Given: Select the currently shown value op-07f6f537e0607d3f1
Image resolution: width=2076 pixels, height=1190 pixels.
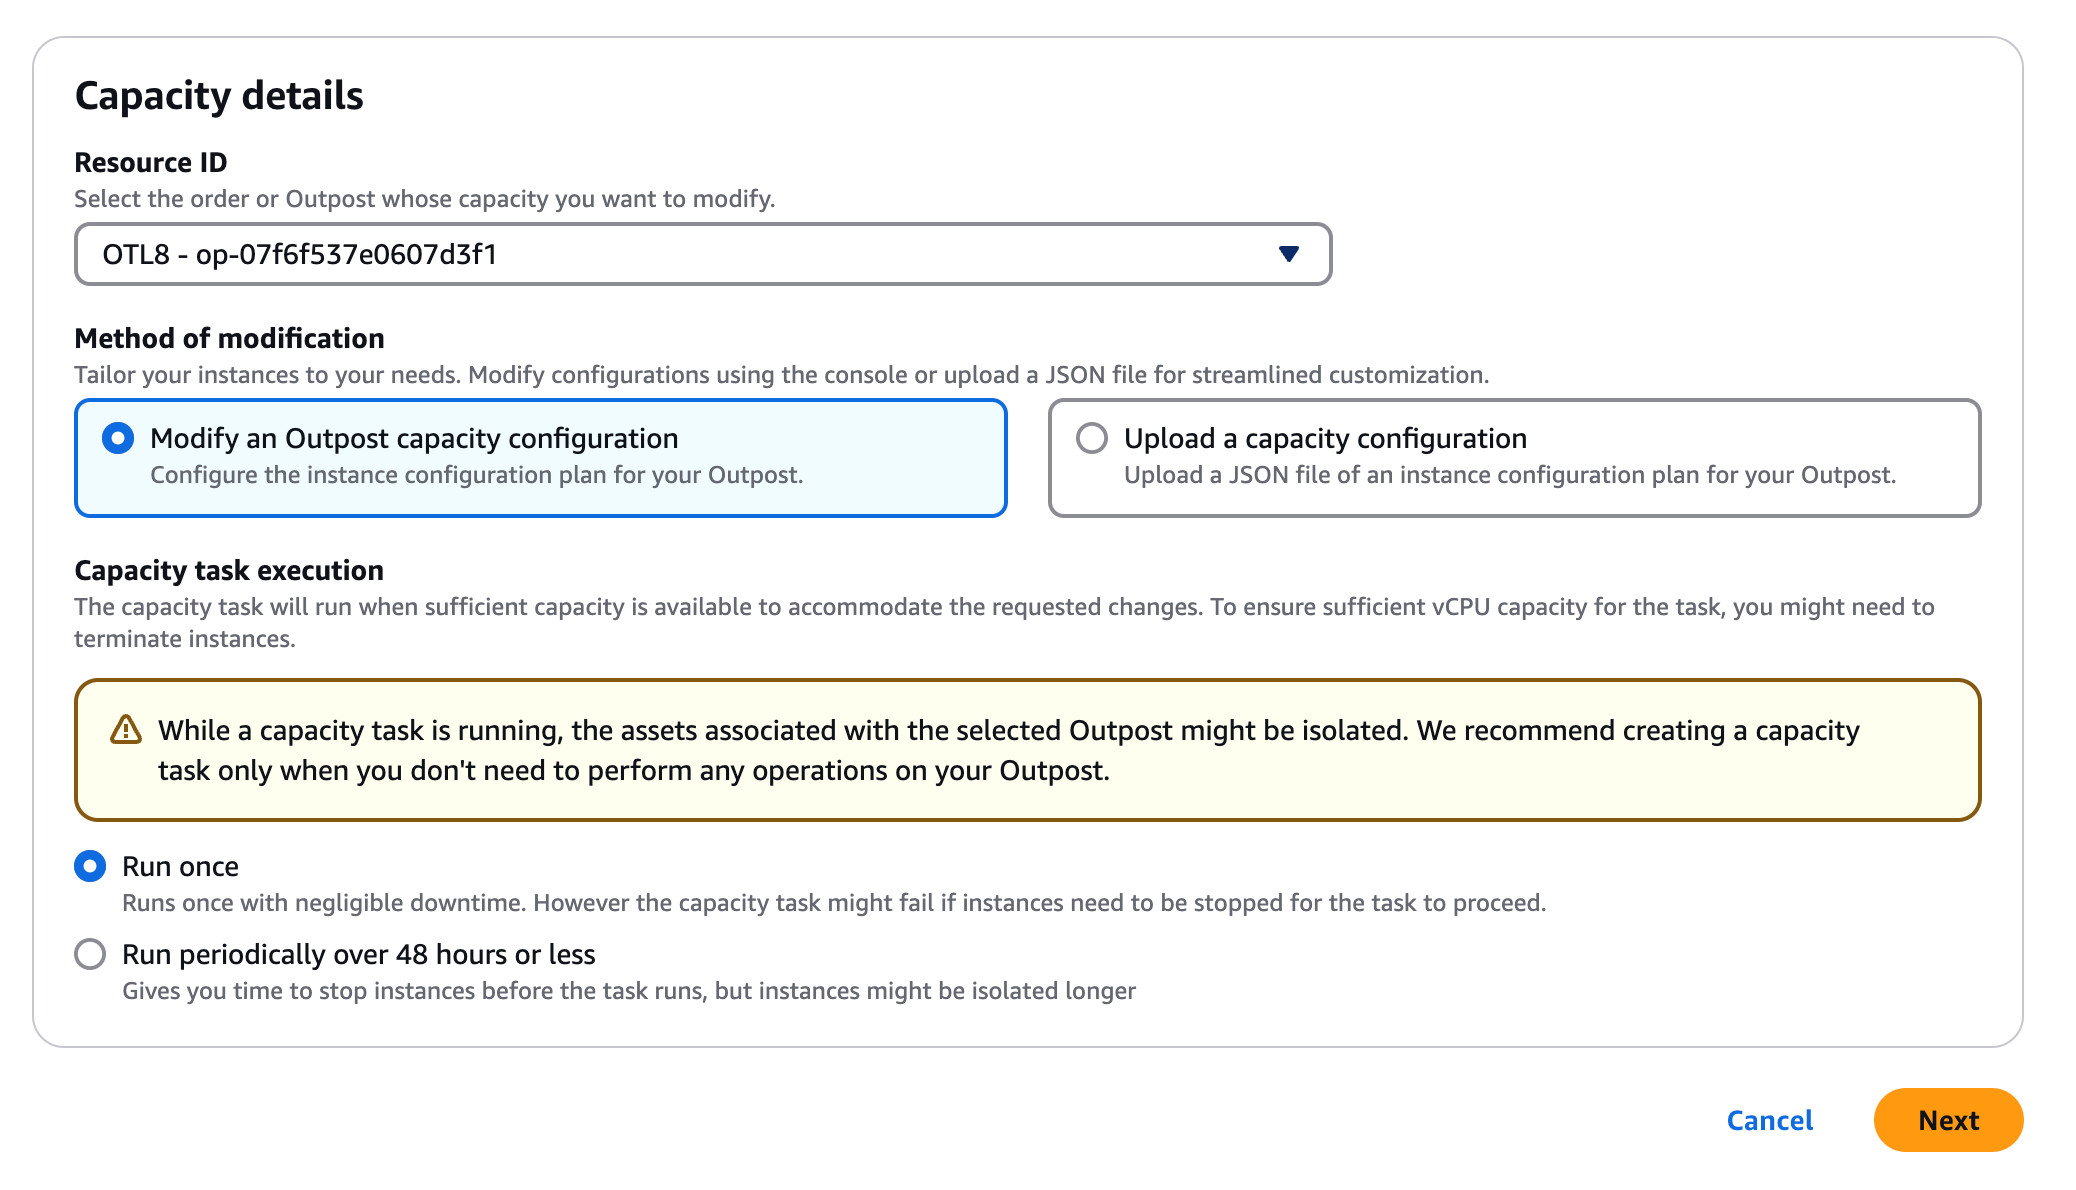Looking at the screenshot, I should click(300, 254).
